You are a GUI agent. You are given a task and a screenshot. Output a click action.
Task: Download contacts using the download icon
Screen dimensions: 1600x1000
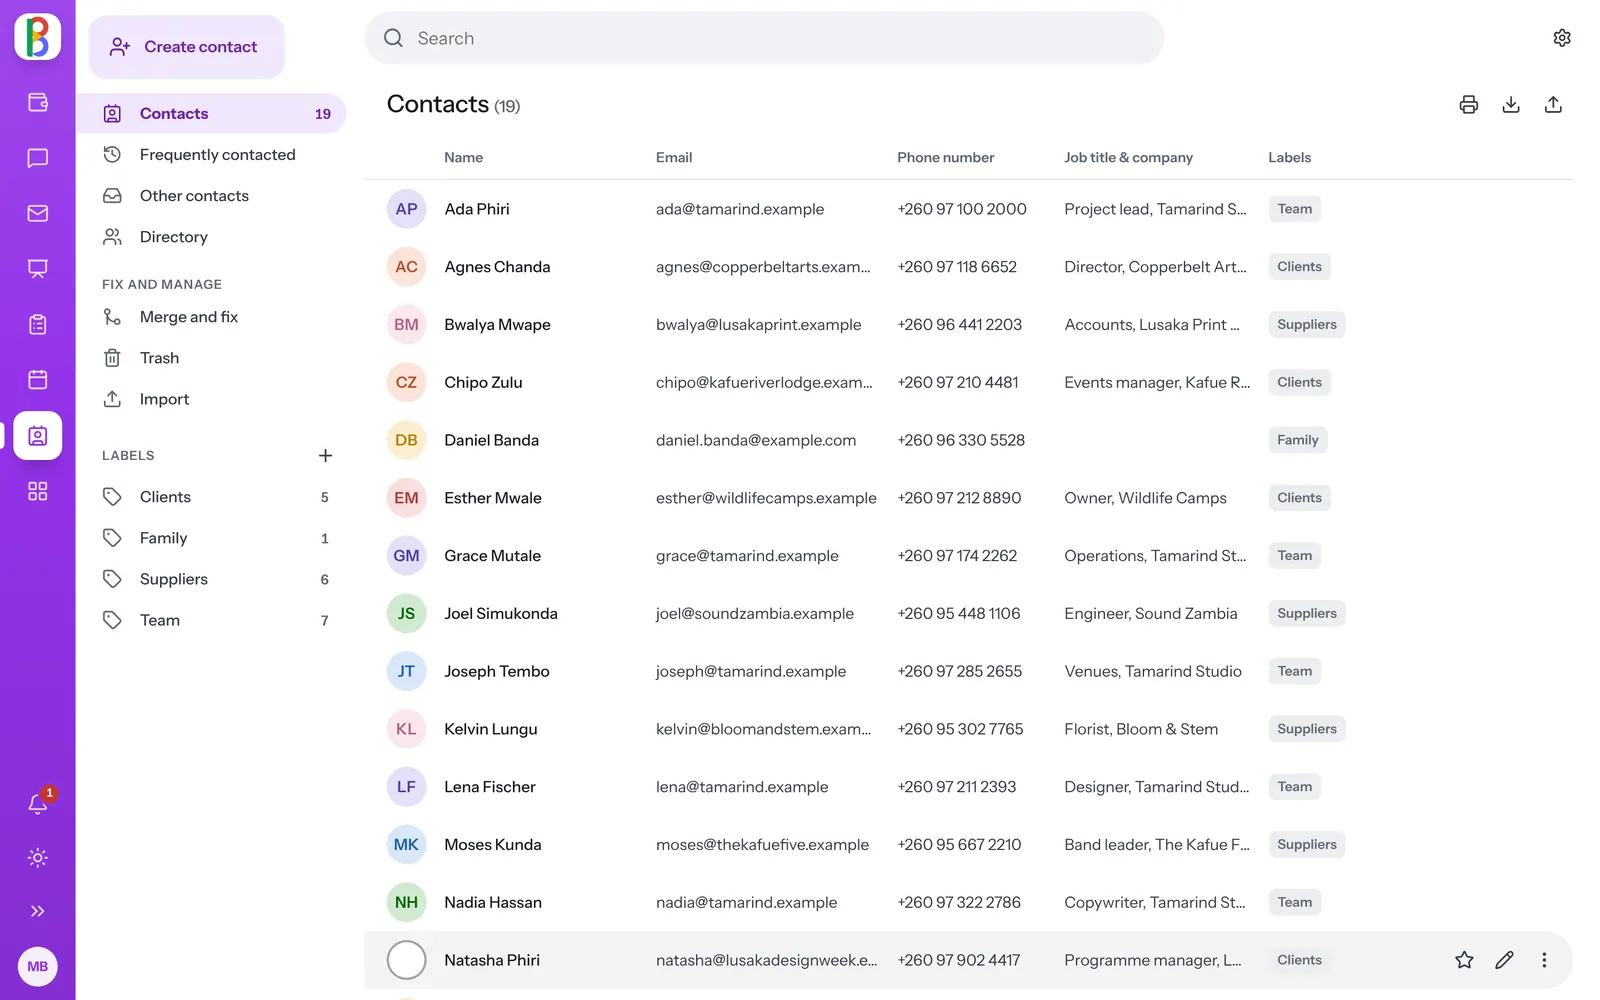(x=1511, y=105)
